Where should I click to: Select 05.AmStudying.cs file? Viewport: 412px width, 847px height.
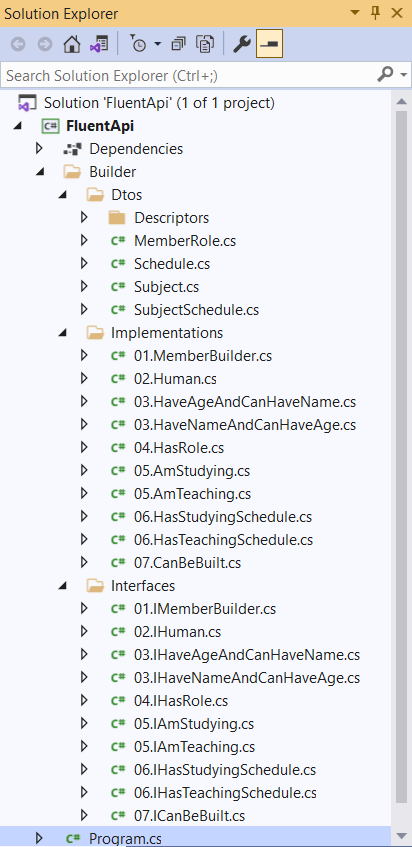pyautogui.click(x=192, y=470)
